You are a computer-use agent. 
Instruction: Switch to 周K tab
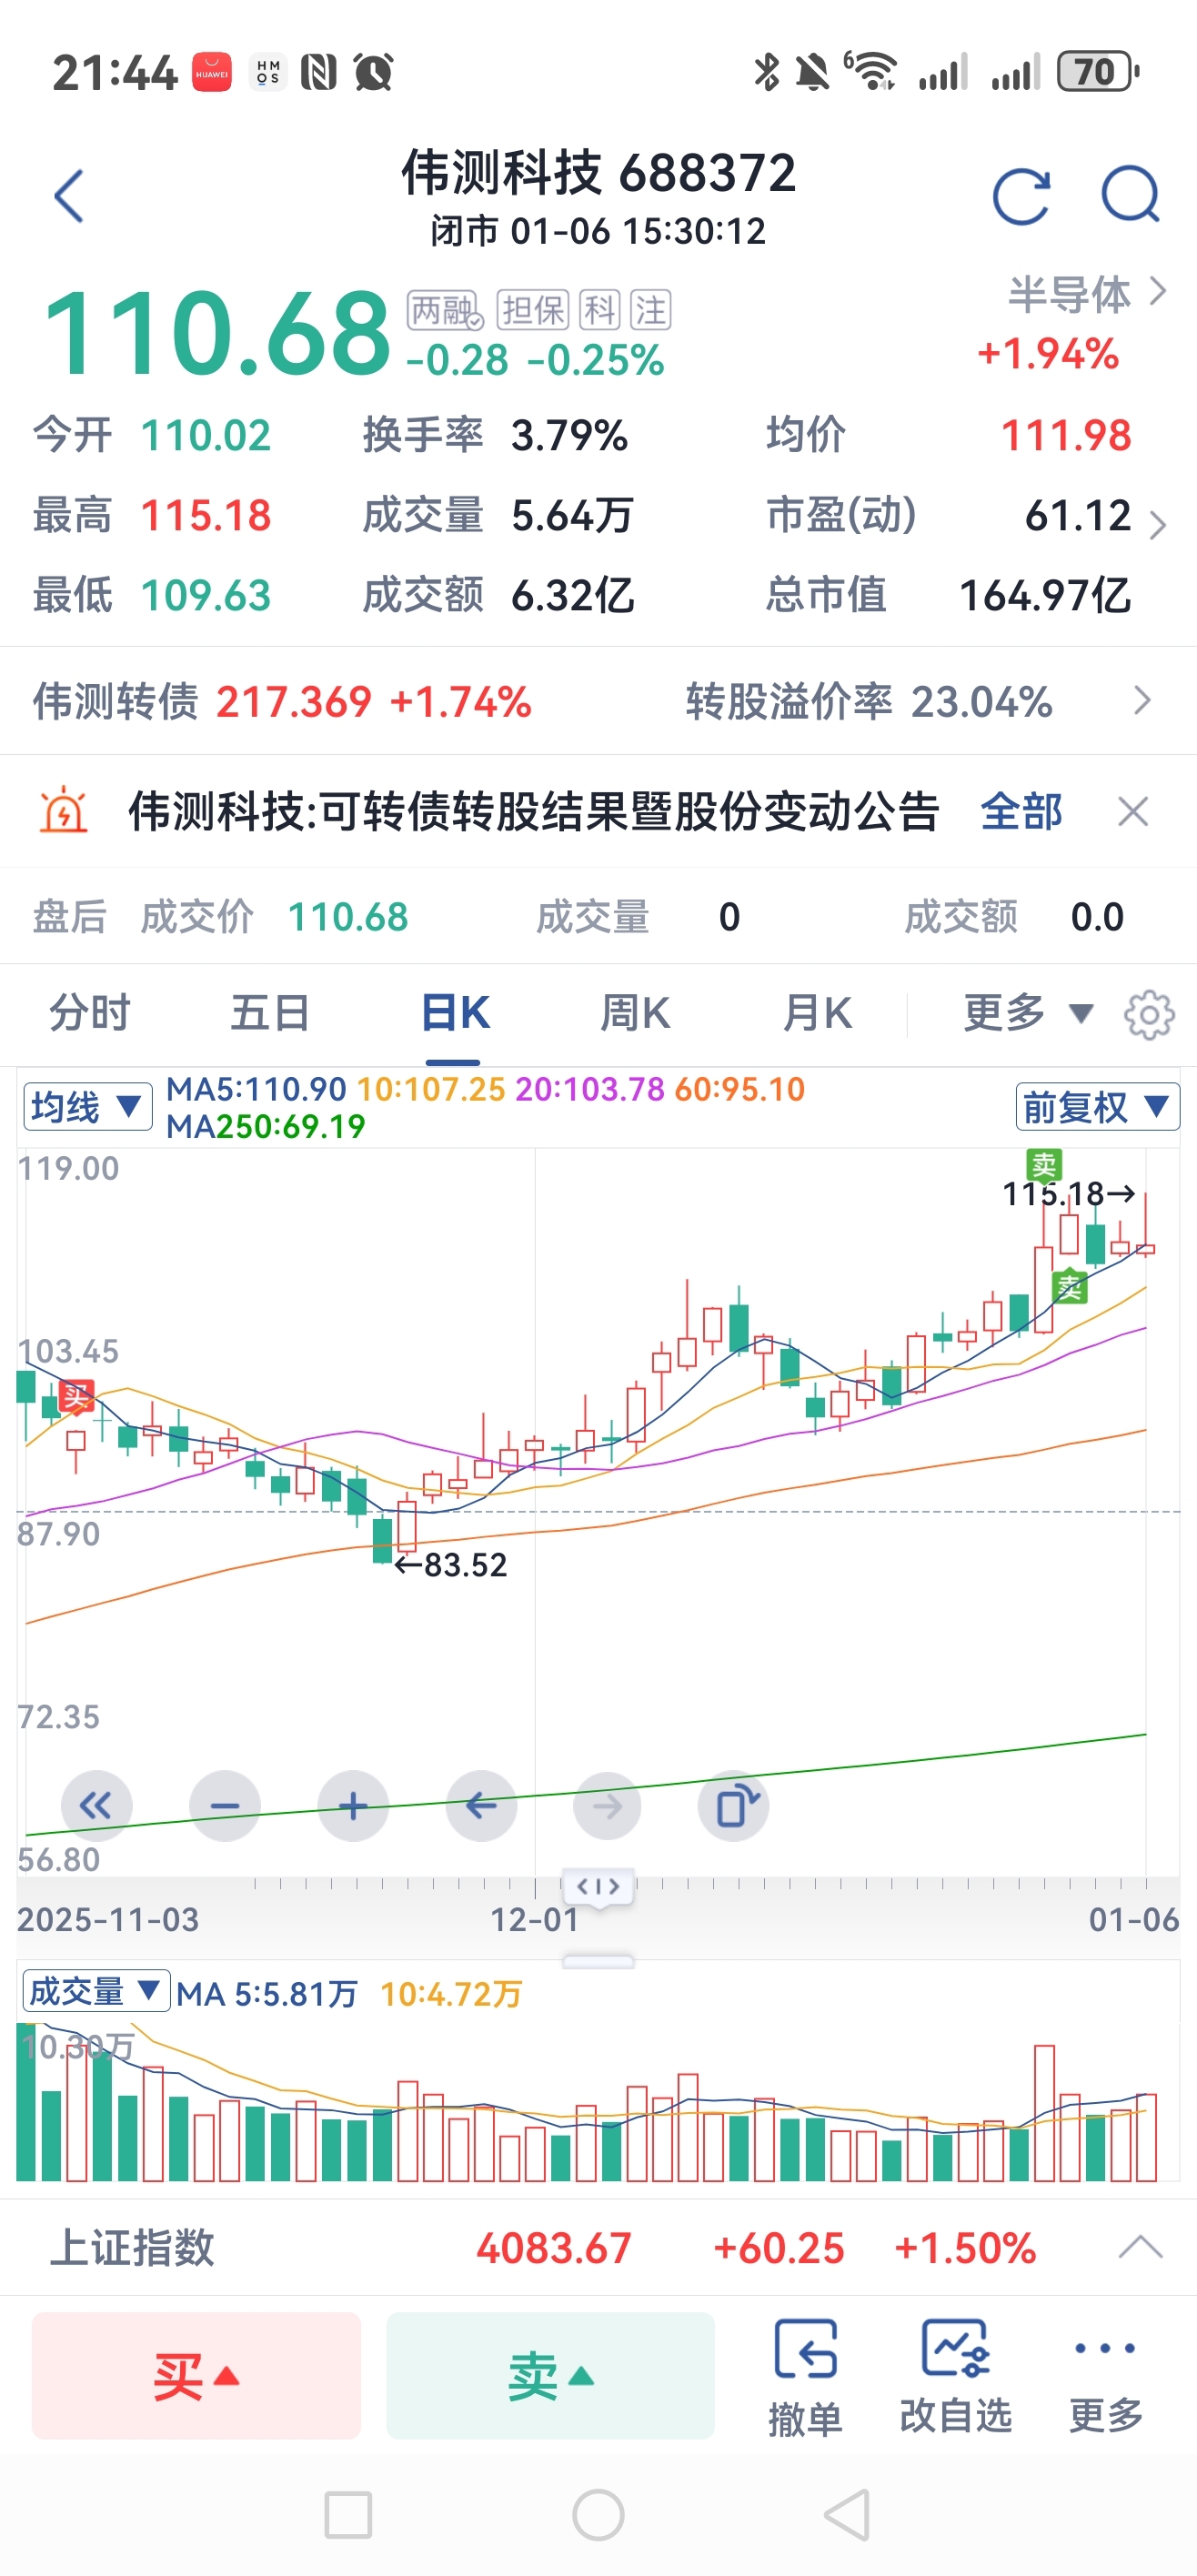[635, 1014]
